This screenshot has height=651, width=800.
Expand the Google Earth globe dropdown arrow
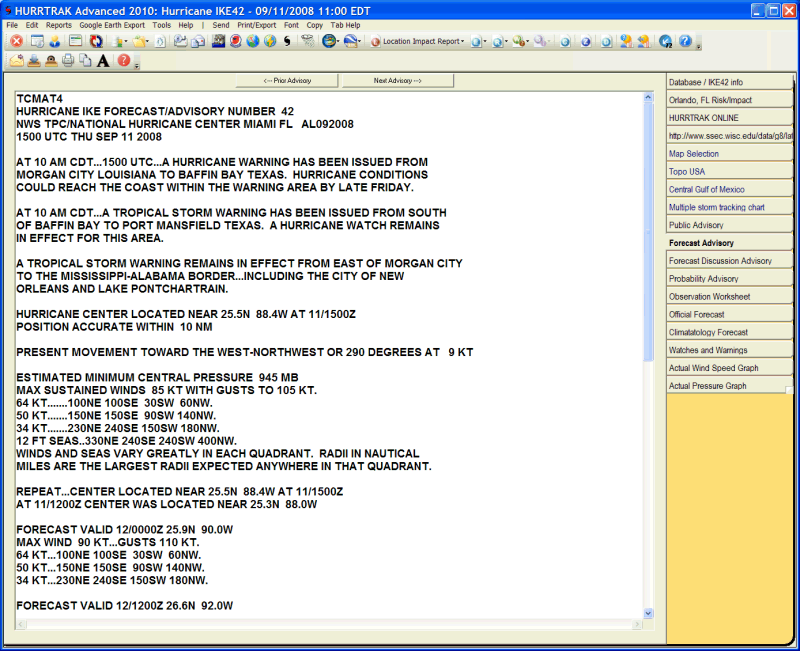point(340,42)
